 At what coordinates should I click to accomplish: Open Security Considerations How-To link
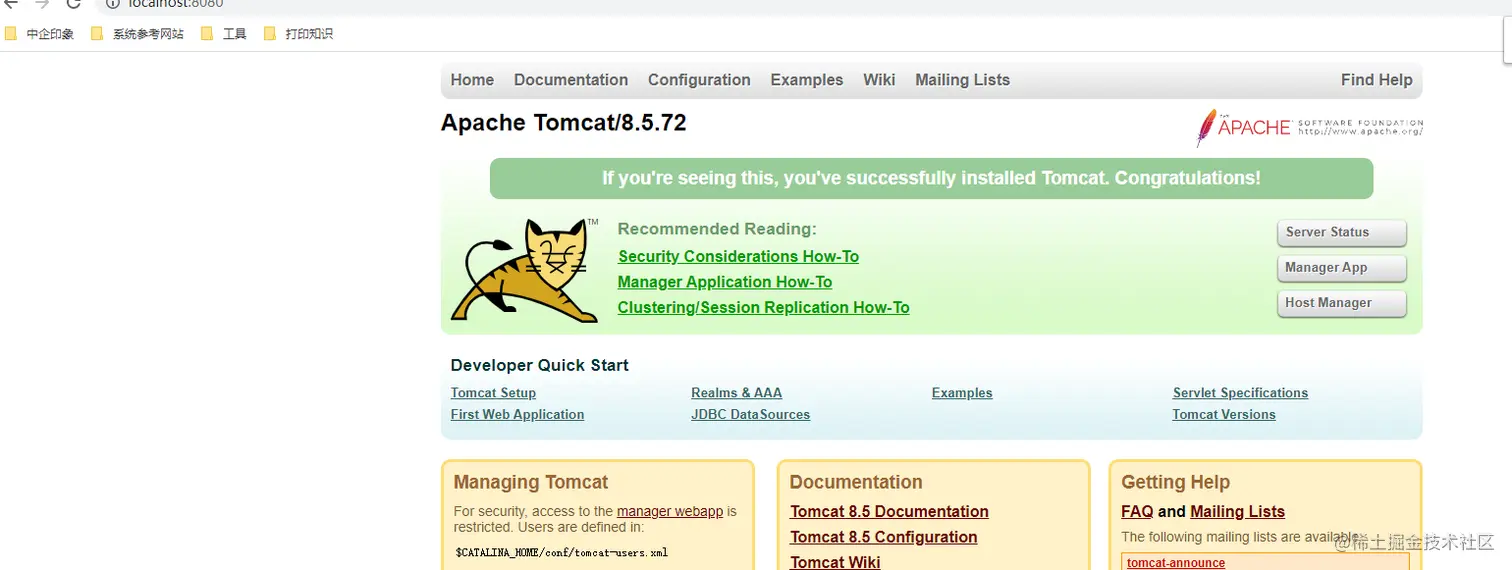coord(738,257)
